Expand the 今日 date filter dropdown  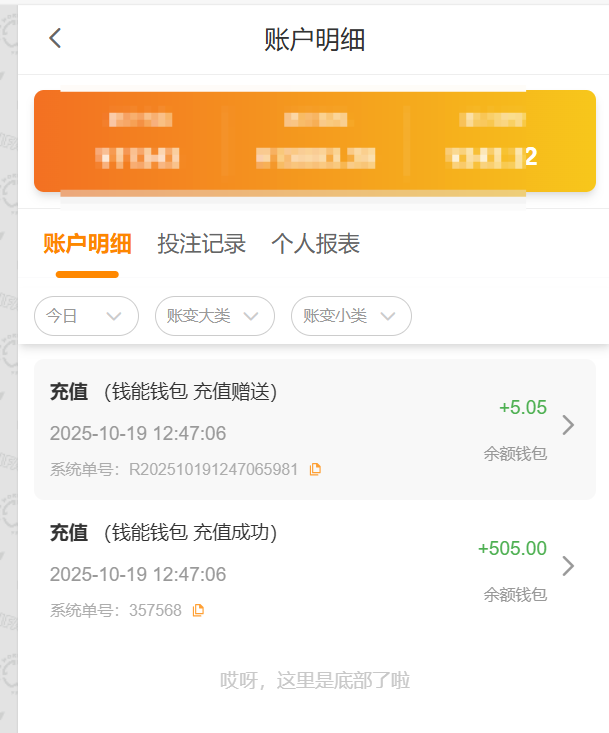[86, 316]
